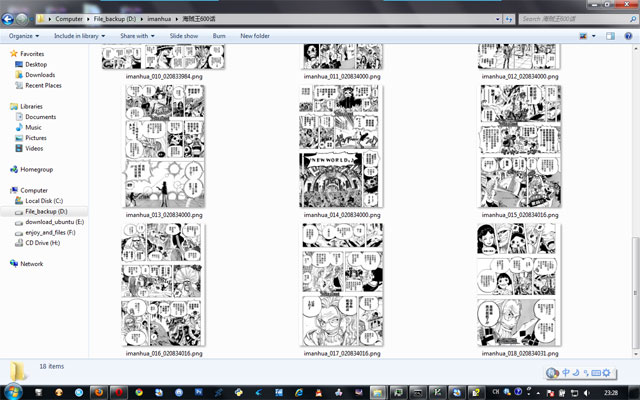Select File_backup (D:) drive

(x=46, y=211)
